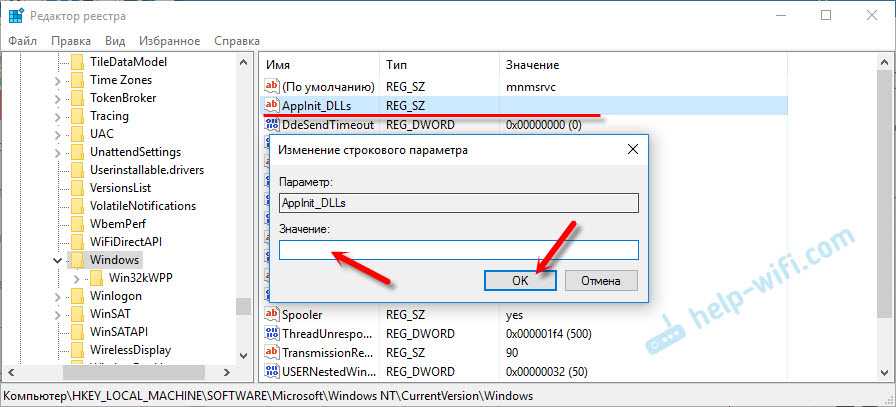Click the Значение input field
The image size is (896, 407).
(x=458, y=250)
